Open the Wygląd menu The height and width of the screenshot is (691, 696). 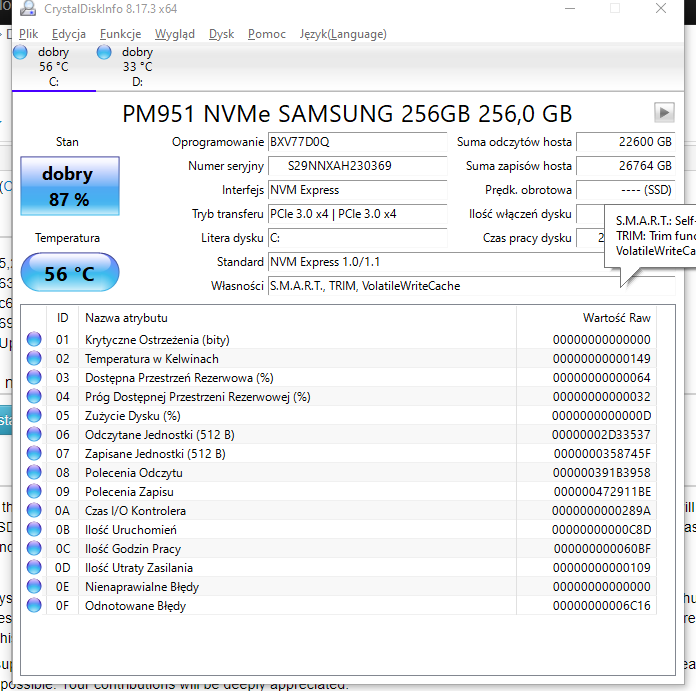(174, 34)
